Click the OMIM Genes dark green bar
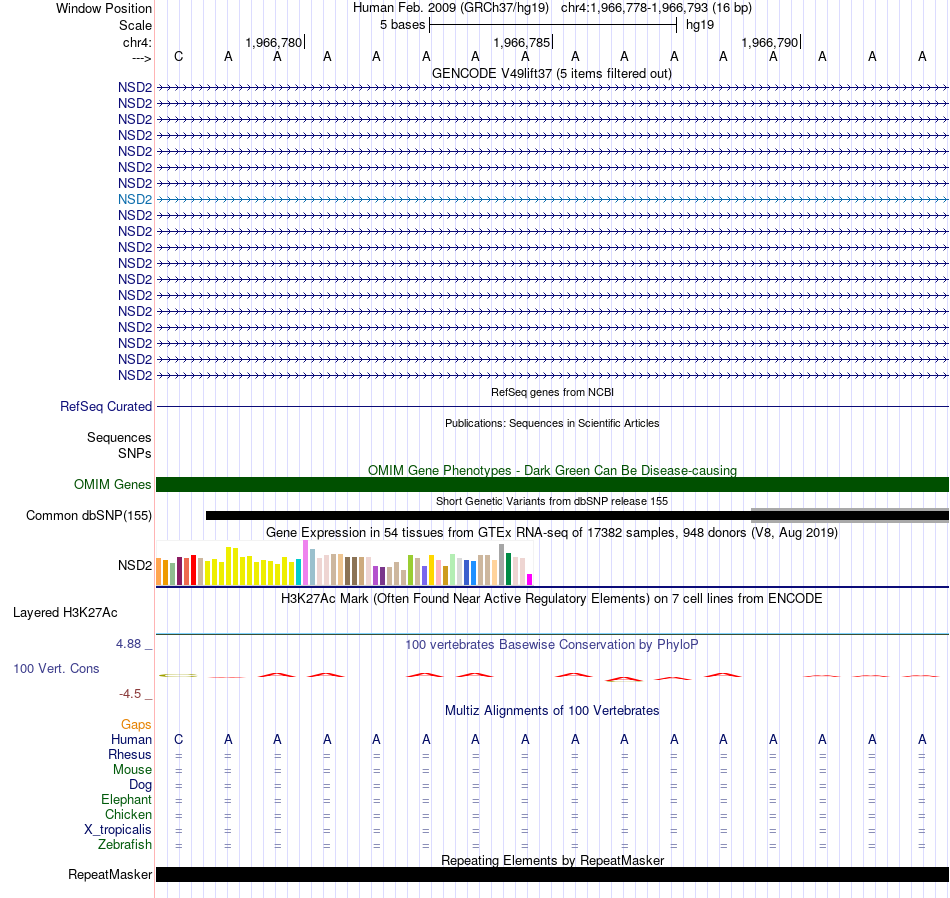This screenshot has width=950, height=898. (x=552, y=484)
